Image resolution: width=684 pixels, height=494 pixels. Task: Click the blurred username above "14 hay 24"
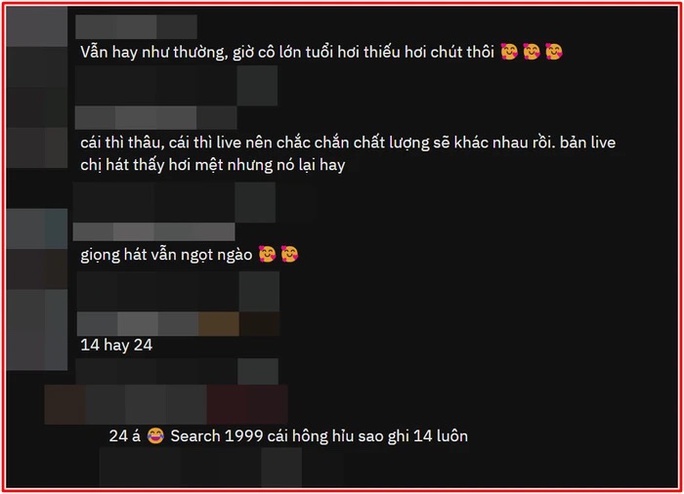[178, 324]
